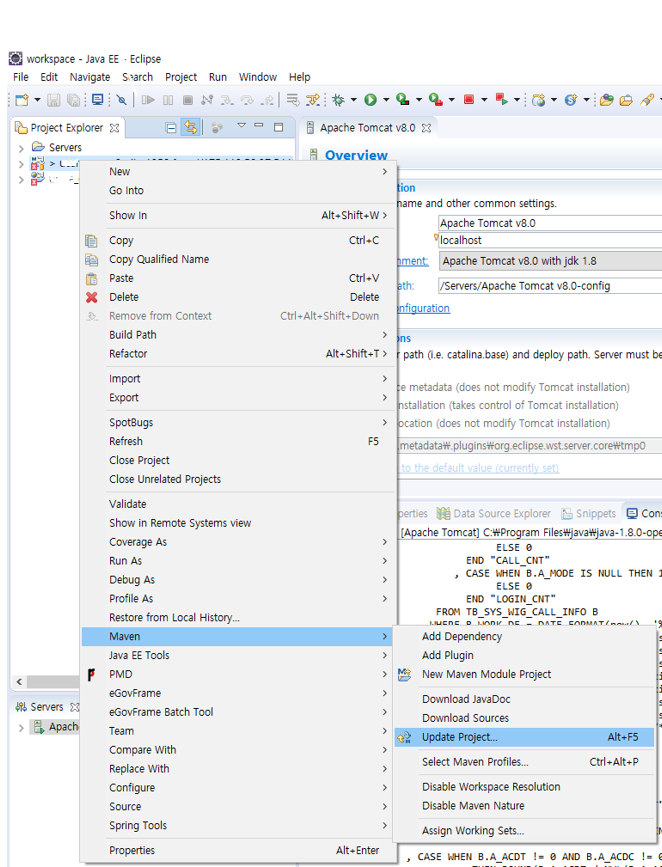Image resolution: width=662 pixels, height=867 pixels.
Task: Expand the New submenu in context menu
Action: pos(239,171)
